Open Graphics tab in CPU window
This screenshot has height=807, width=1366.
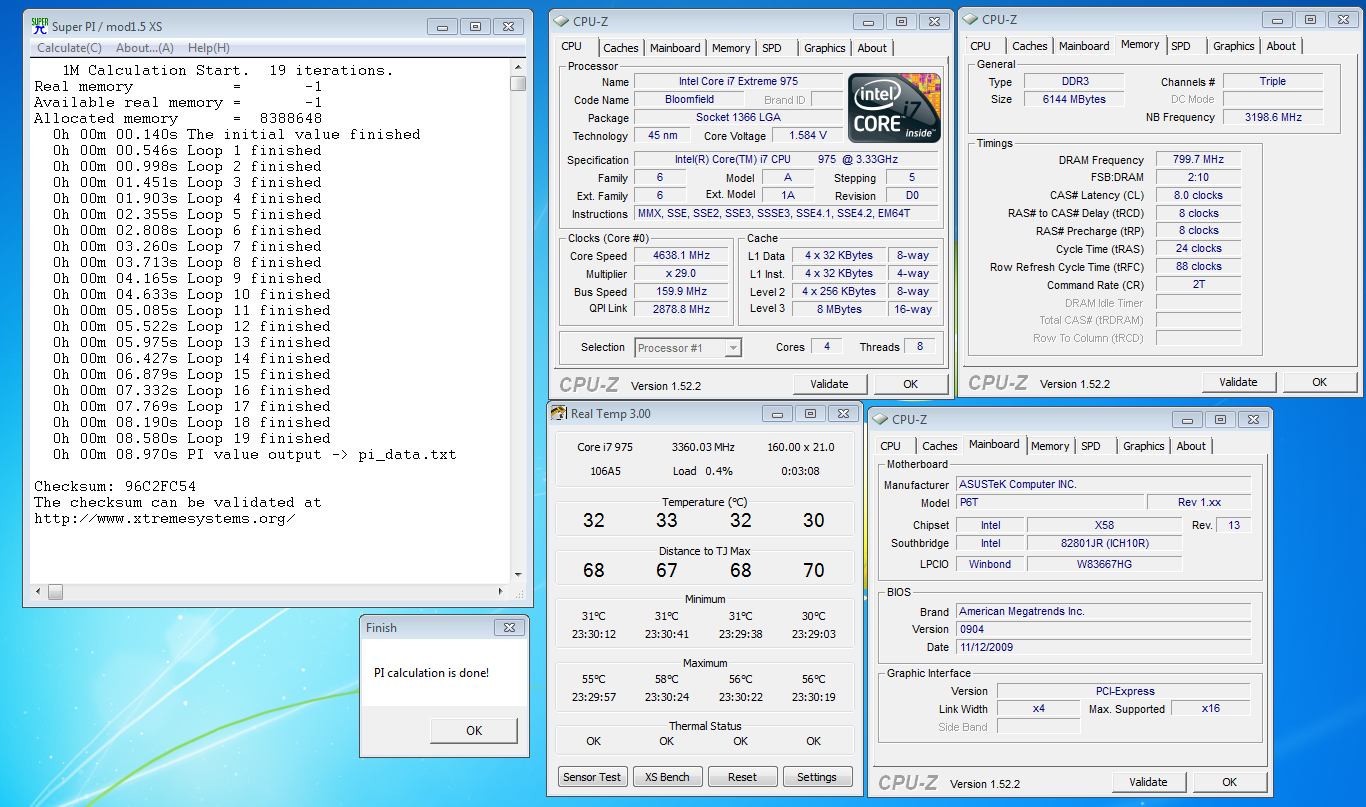point(825,48)
